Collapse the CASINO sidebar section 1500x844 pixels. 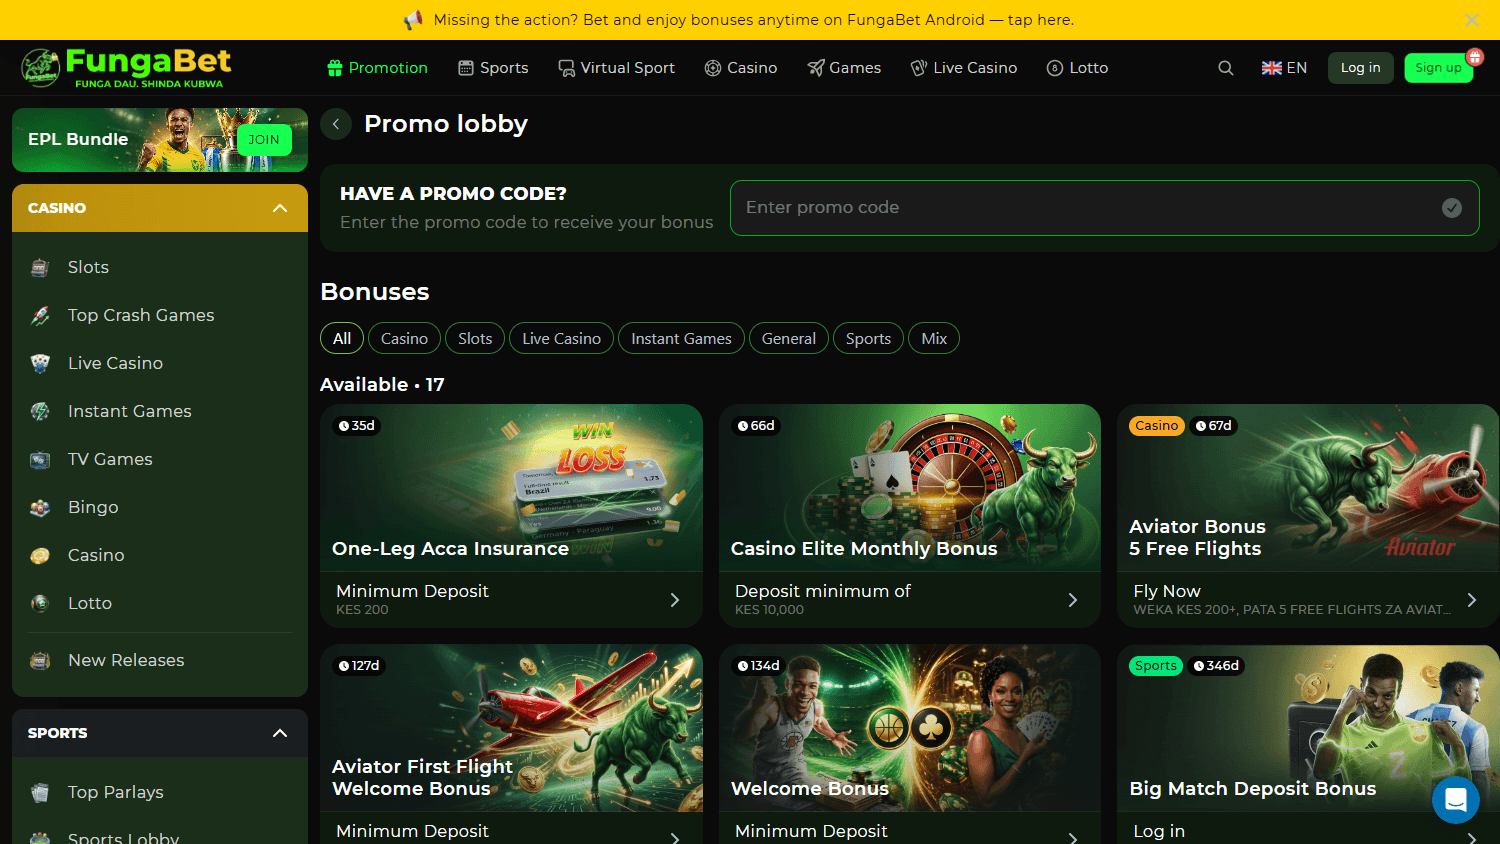point(280,208)
